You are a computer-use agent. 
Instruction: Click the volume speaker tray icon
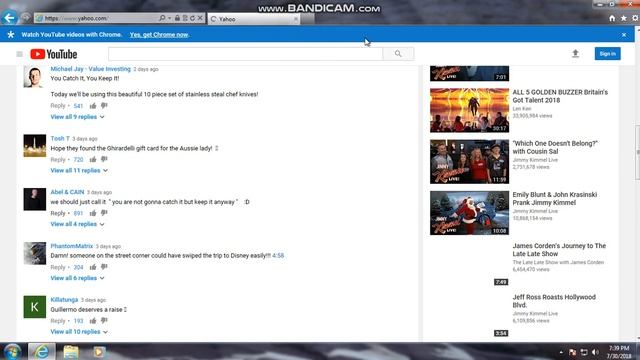pos(595,352)
